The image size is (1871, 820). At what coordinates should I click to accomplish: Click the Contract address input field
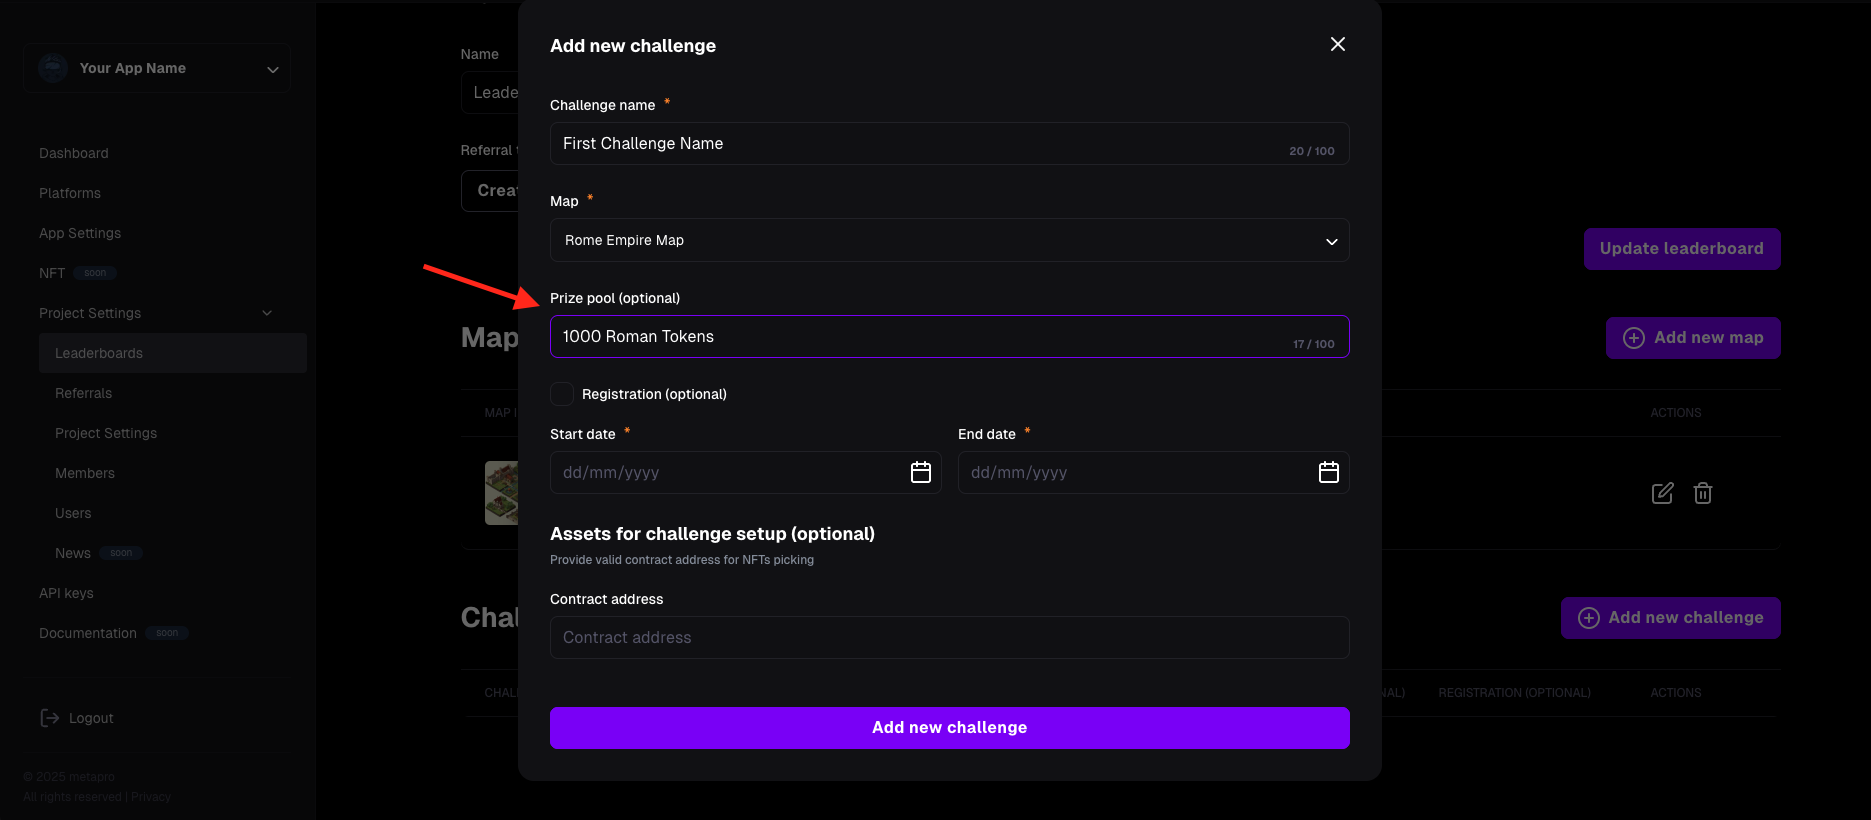click(x=950, y=637)
